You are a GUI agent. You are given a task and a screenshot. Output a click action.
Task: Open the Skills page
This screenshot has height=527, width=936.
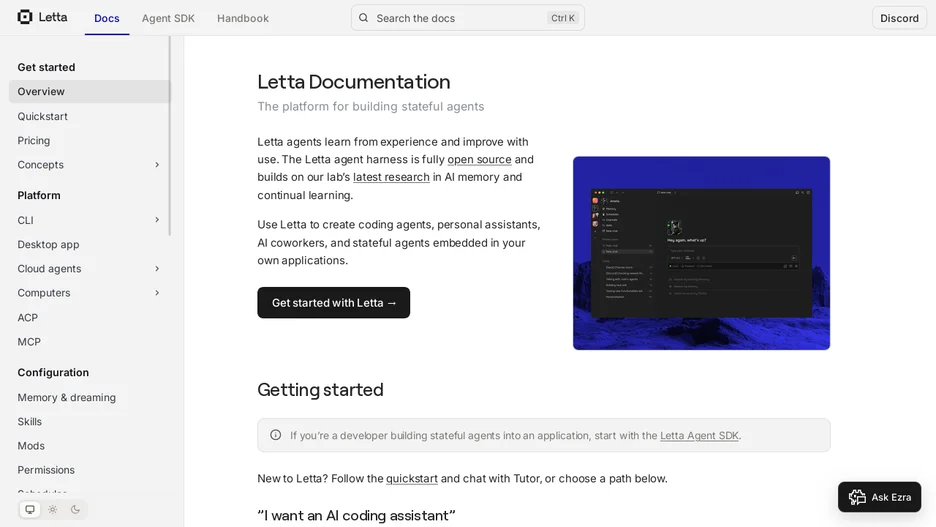pos(29,421)
